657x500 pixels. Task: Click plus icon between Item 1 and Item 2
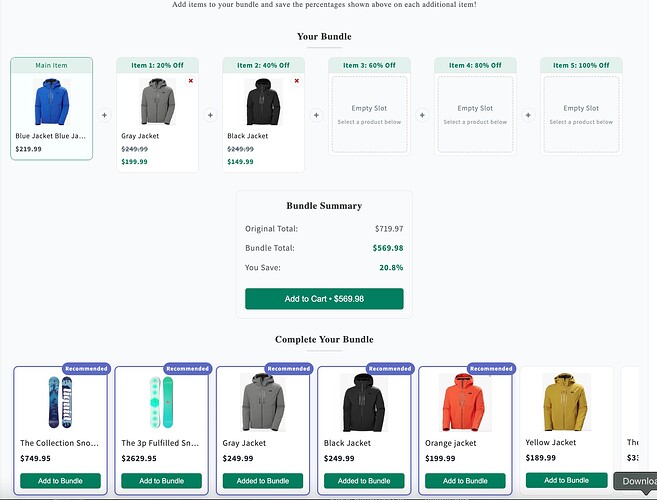tap(210, 115)
